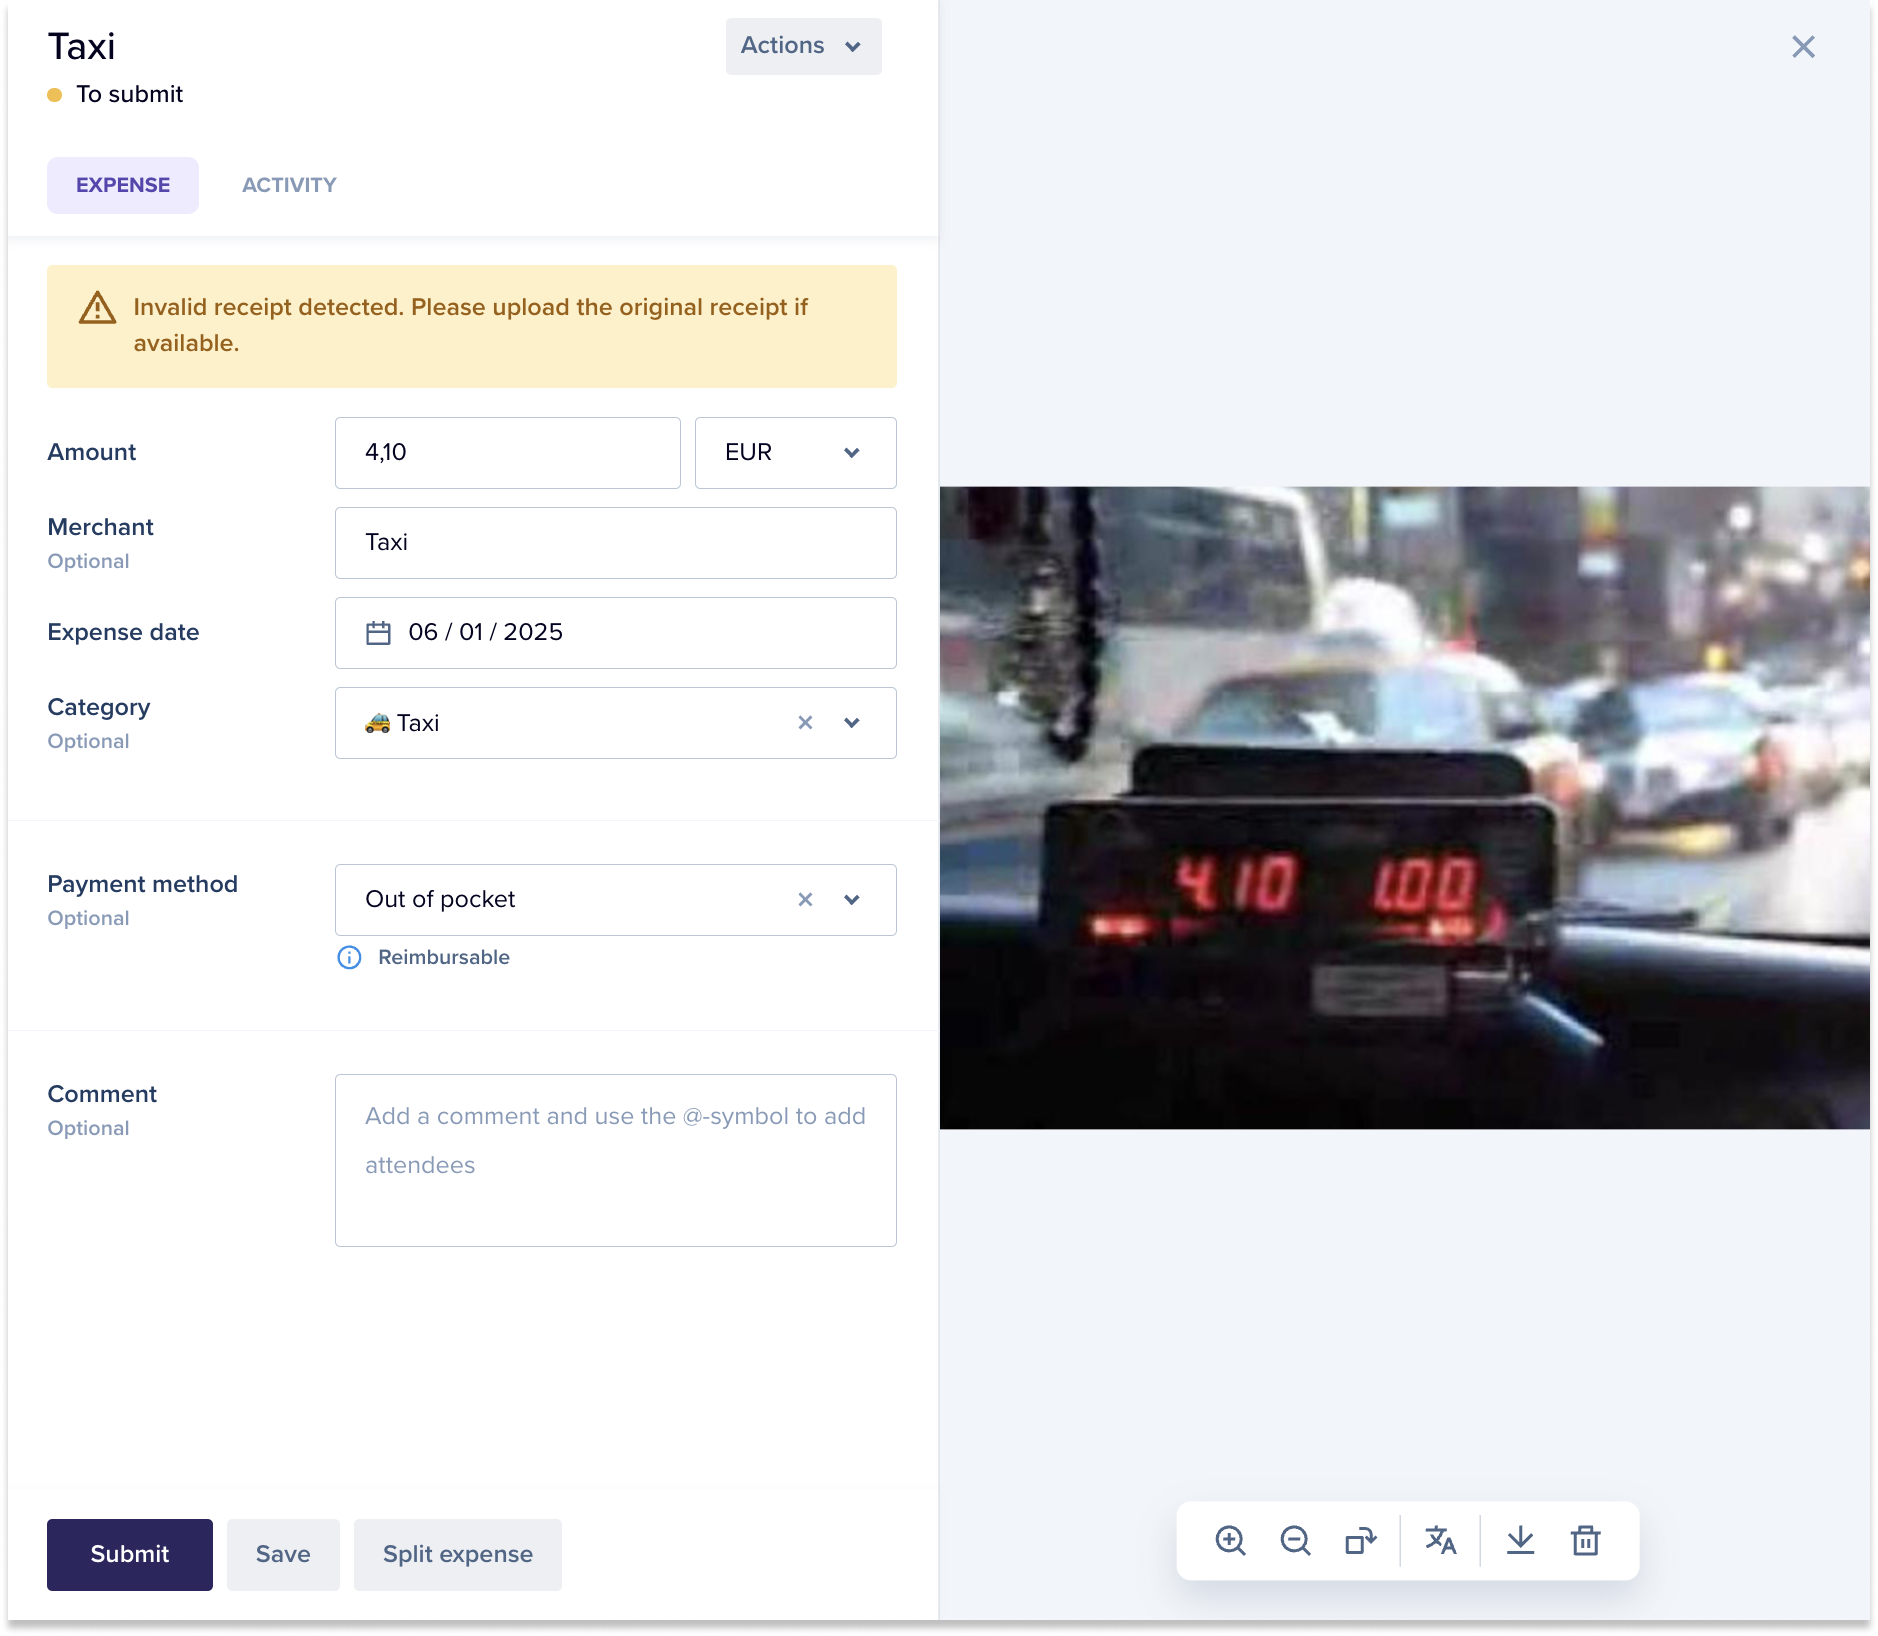
Task: Open the Actions dropdown menu
Action: tap(803, 46)
